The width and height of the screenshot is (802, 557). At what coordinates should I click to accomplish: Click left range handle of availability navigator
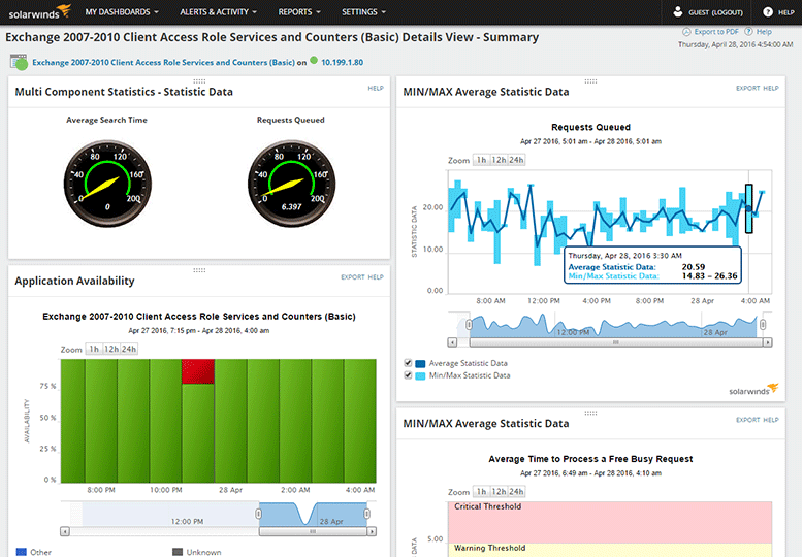click(258, 514)
